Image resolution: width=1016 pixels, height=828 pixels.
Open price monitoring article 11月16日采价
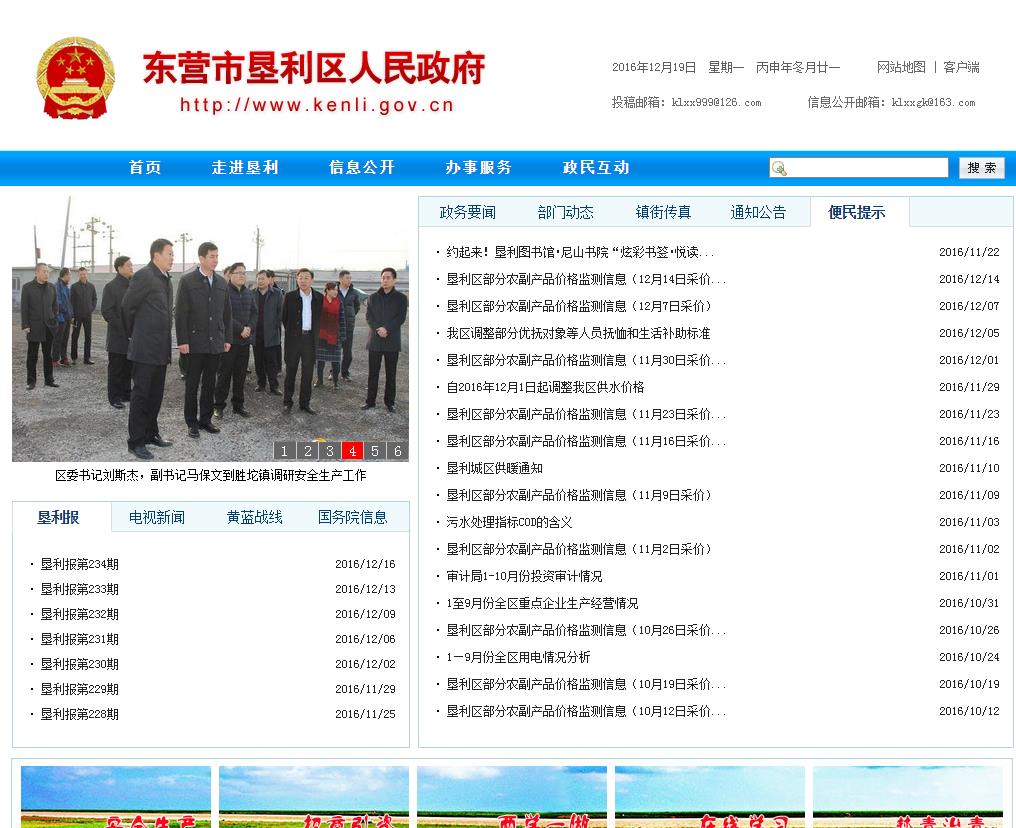(586, 441)
